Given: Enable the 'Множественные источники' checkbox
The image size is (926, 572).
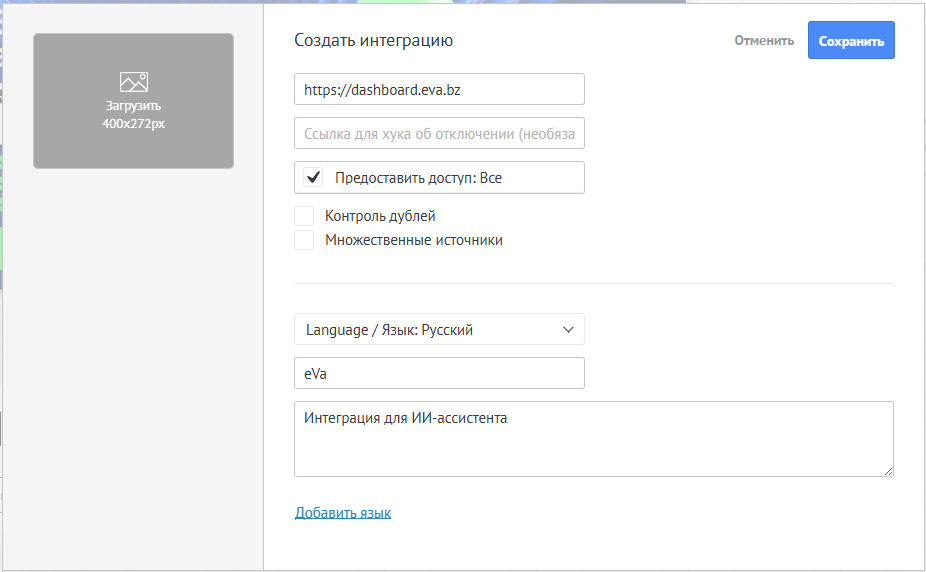Looking at the screenshot, I should coord(304,240).
